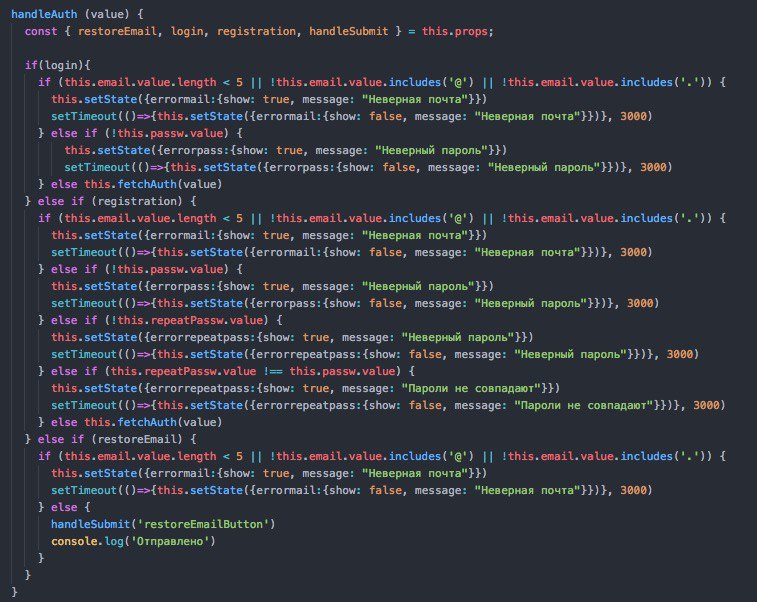
Task: Click 'else if (restoreEmail)' line
Action: tap(111, 439)
